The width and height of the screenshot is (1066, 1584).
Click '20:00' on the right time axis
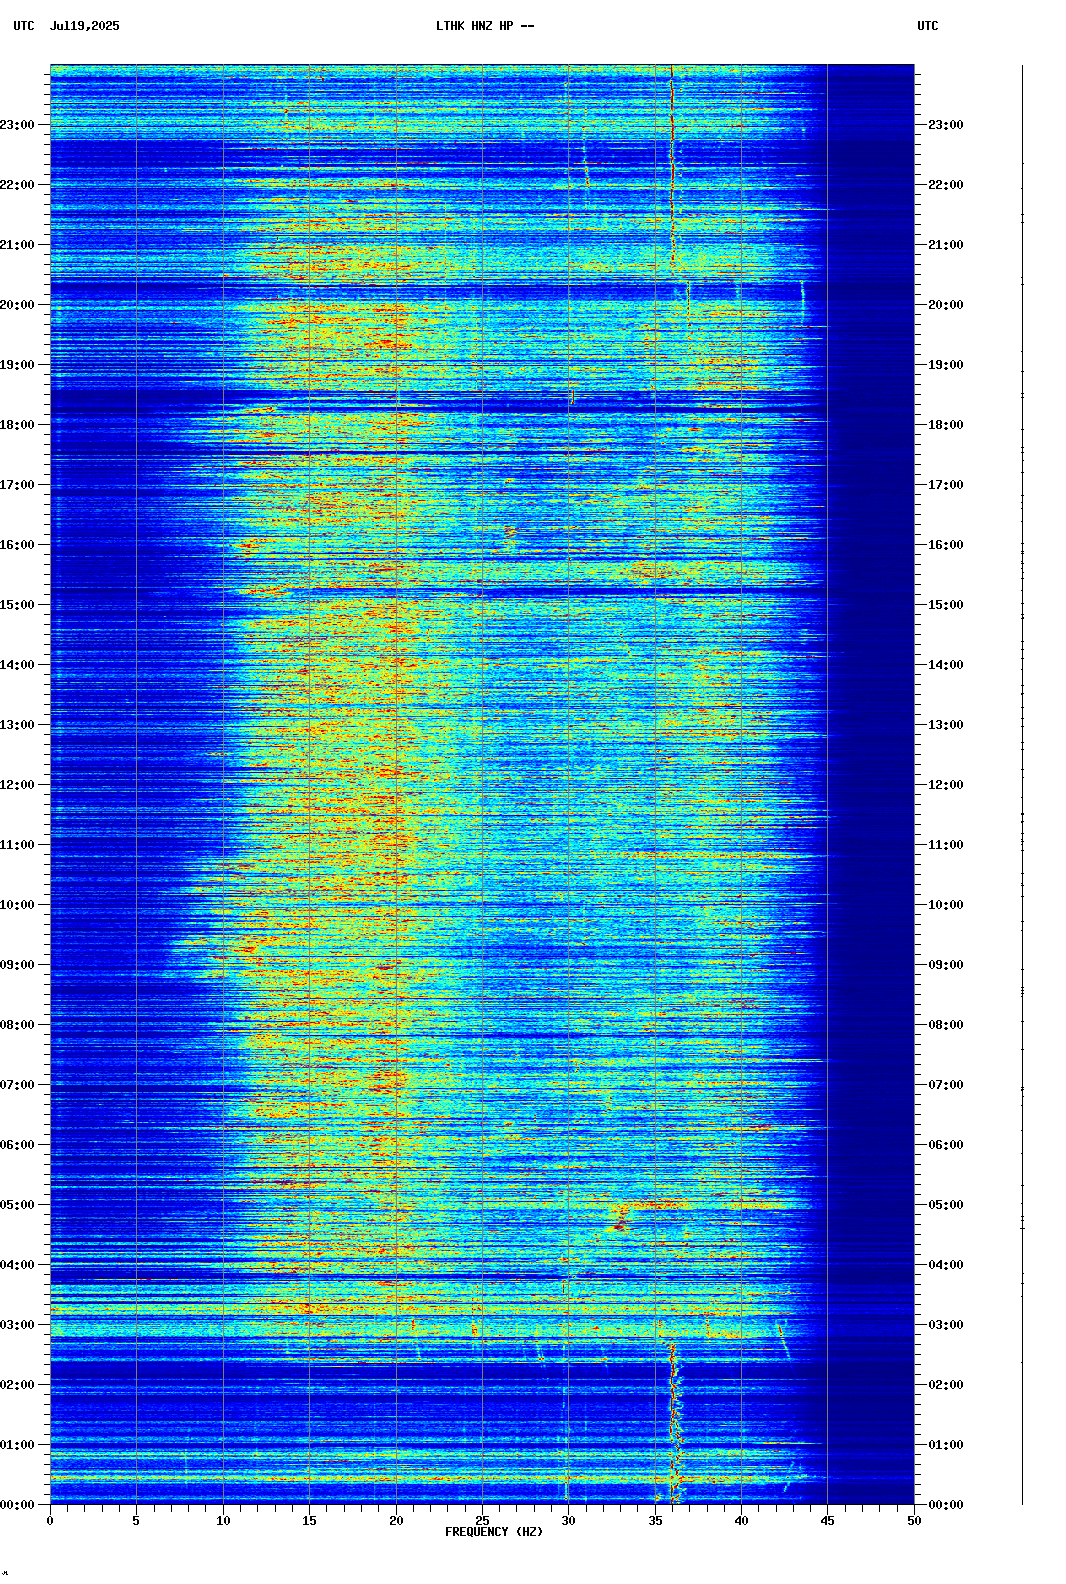click(946, 305)
